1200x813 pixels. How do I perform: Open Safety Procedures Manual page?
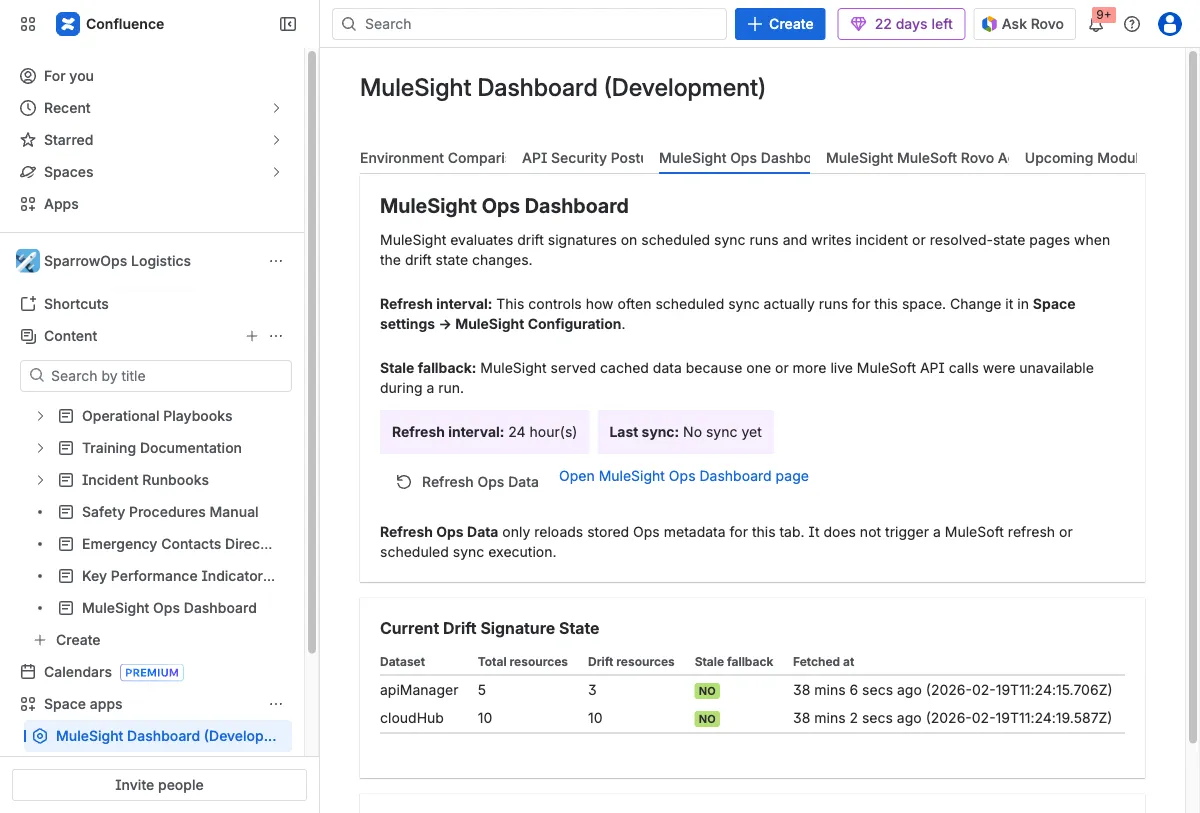click(170, 512)
